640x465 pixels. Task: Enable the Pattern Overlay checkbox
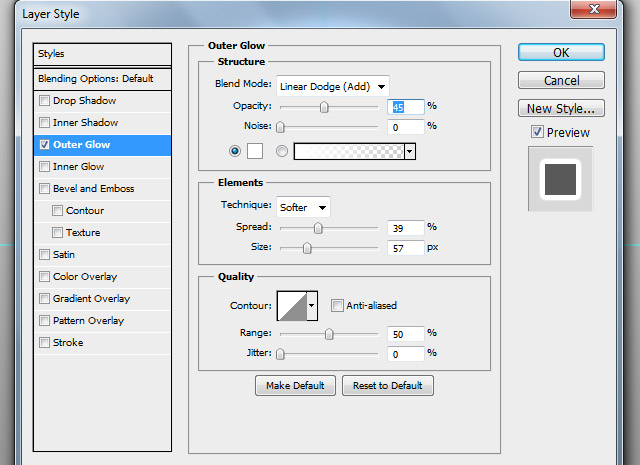44,320
